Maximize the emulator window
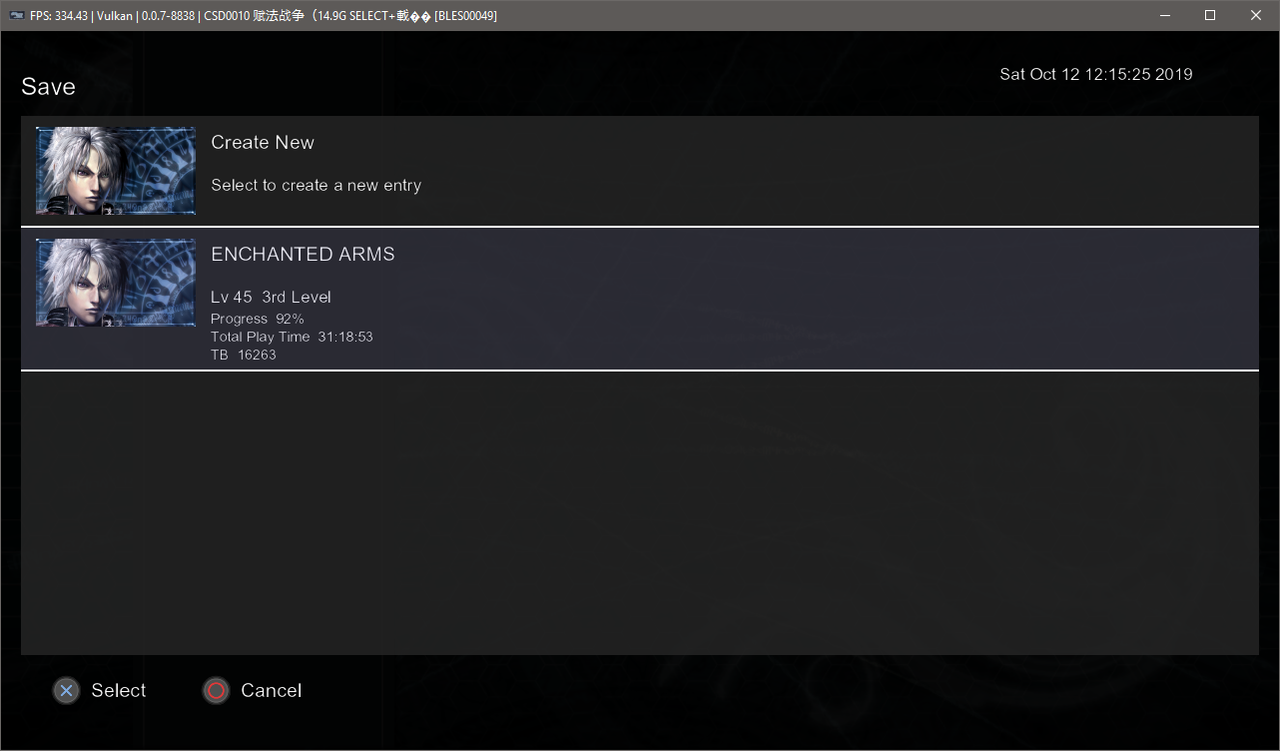1280x751 pixels. pos(1210,15)
